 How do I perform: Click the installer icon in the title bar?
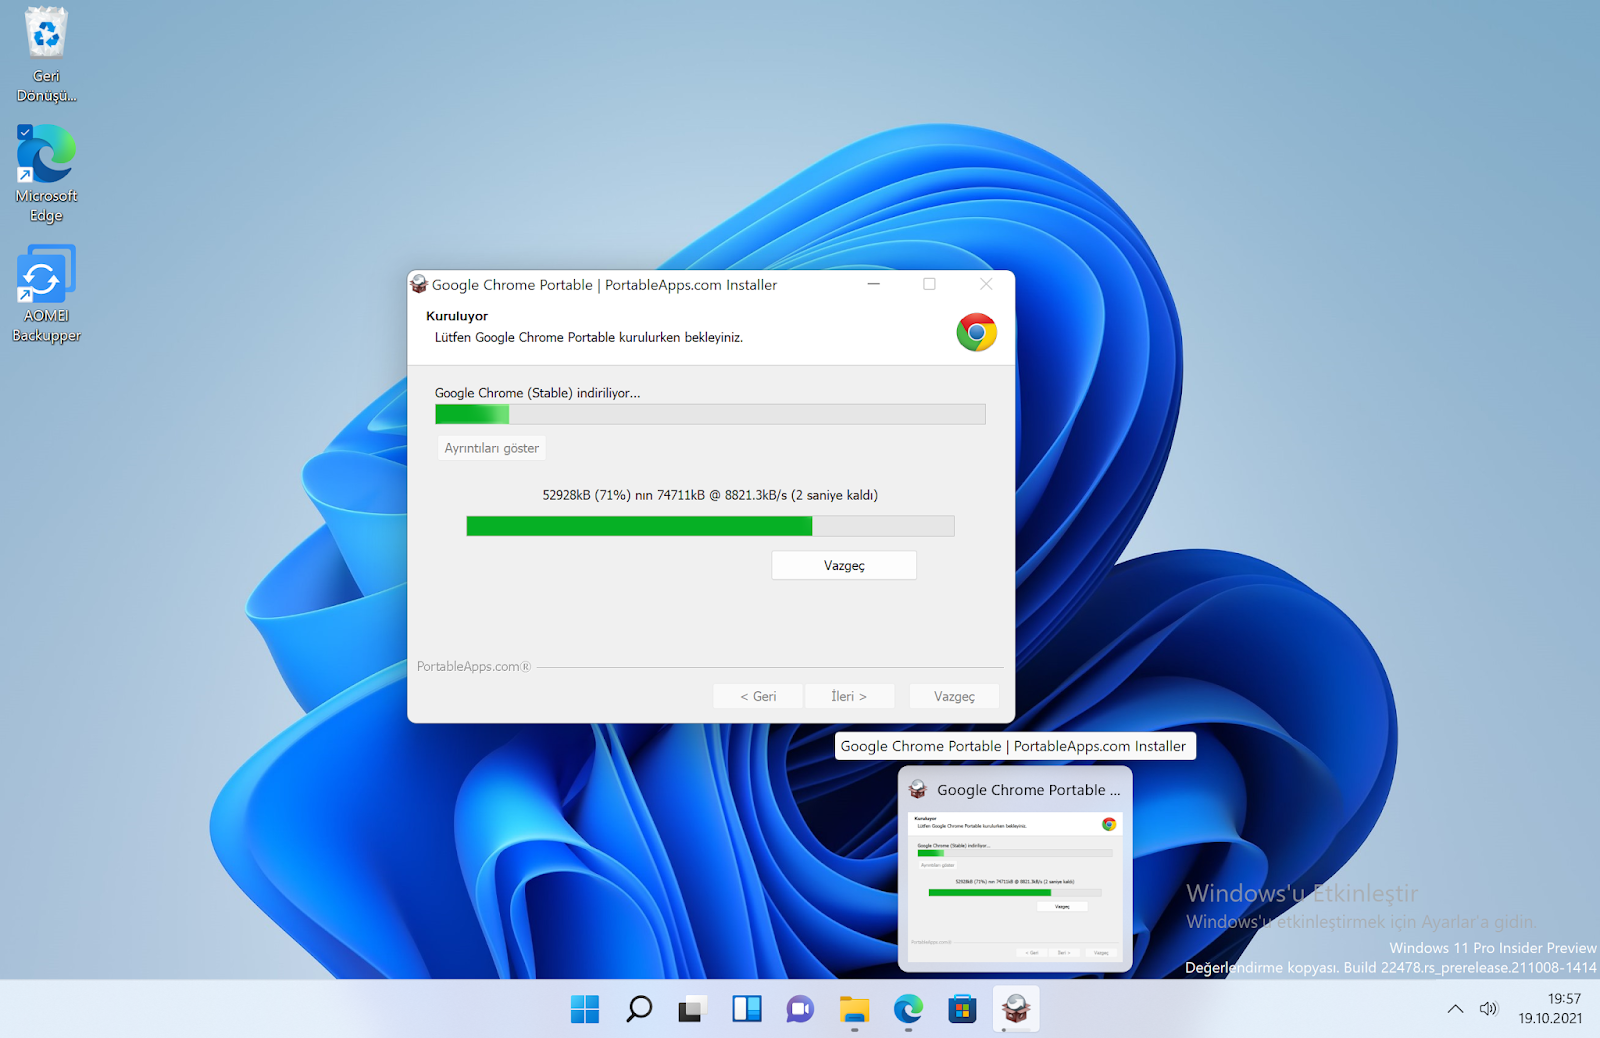419,284
